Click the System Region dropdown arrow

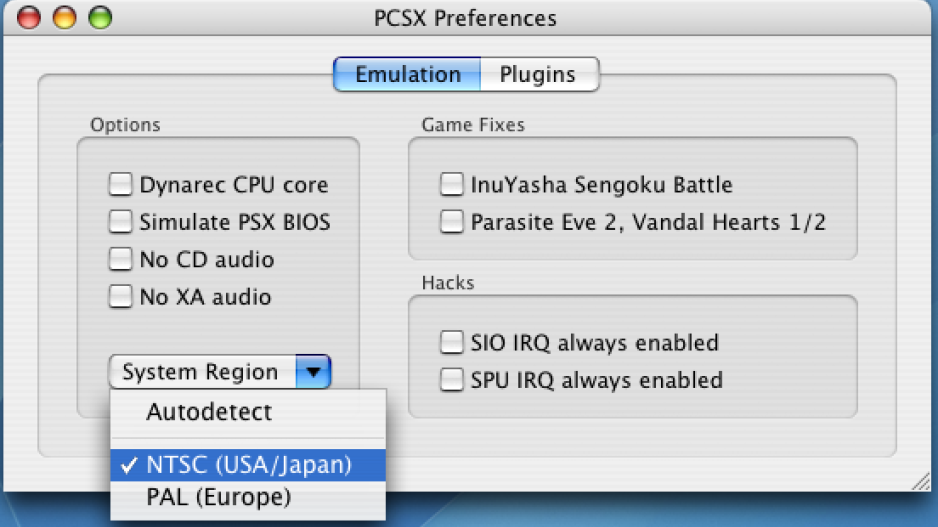pos(313,371)
